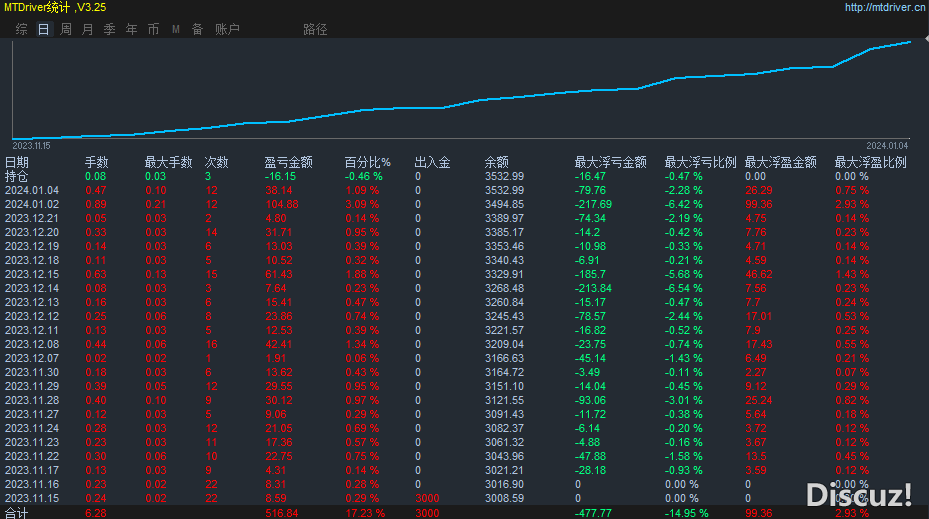Viewport: 929px width, 519px height.
Task: Click the 盈亏金额 column header
Action: 289,162
